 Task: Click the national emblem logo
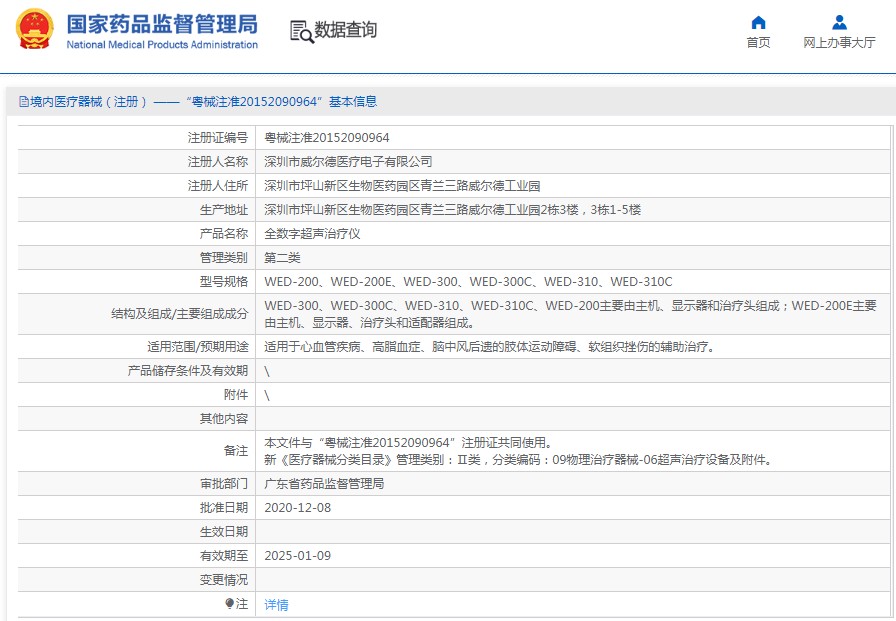pyautogui.click(x=34, y=29)
